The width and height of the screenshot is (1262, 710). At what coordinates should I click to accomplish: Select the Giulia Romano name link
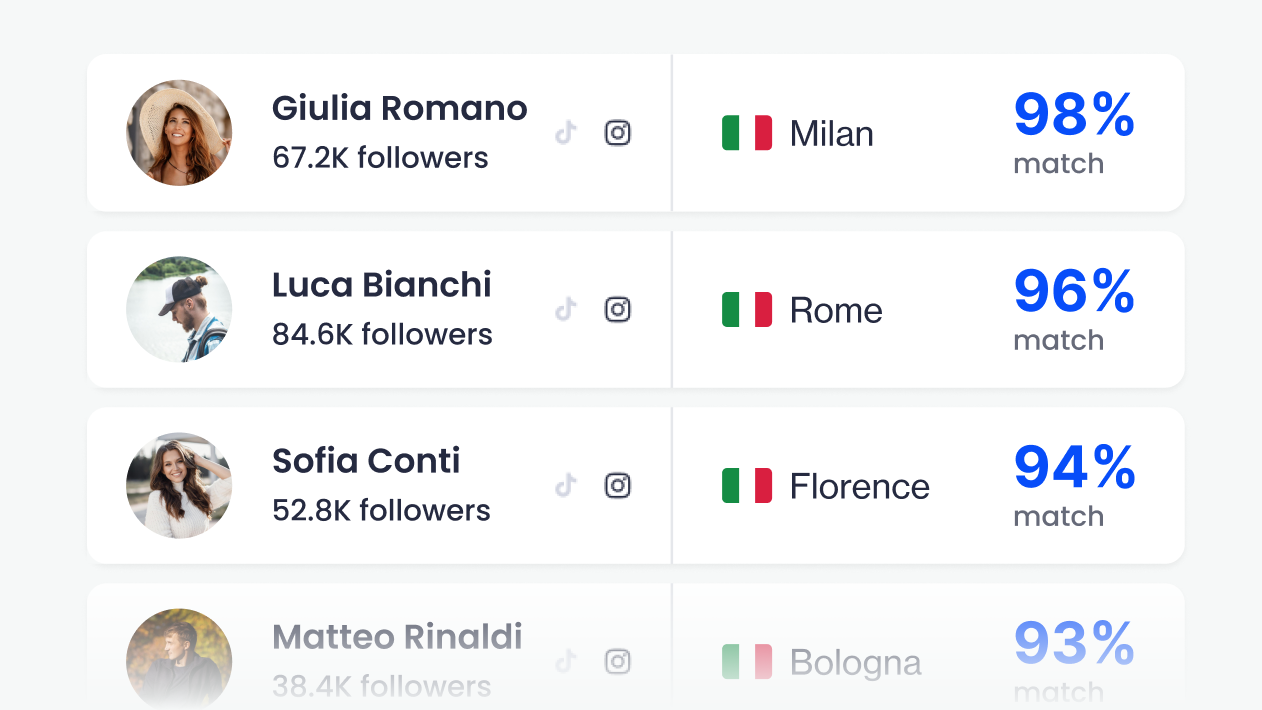click(400, 108)
